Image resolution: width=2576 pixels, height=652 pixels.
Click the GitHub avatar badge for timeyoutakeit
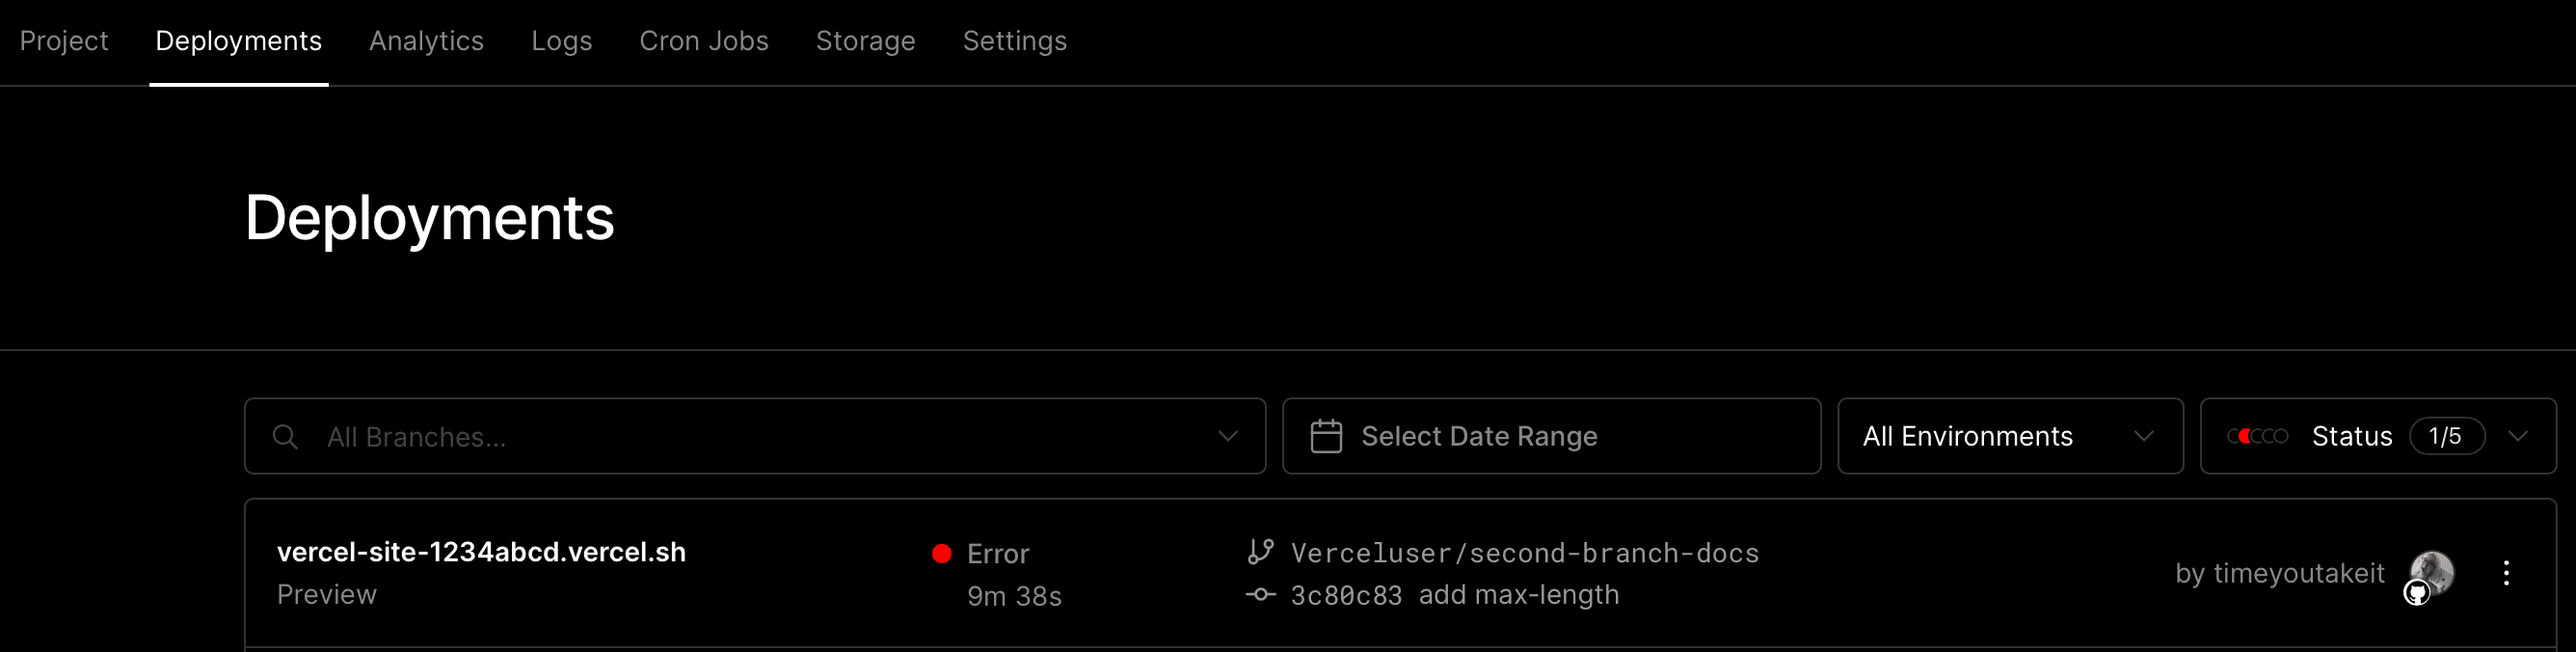(2417, 592)
